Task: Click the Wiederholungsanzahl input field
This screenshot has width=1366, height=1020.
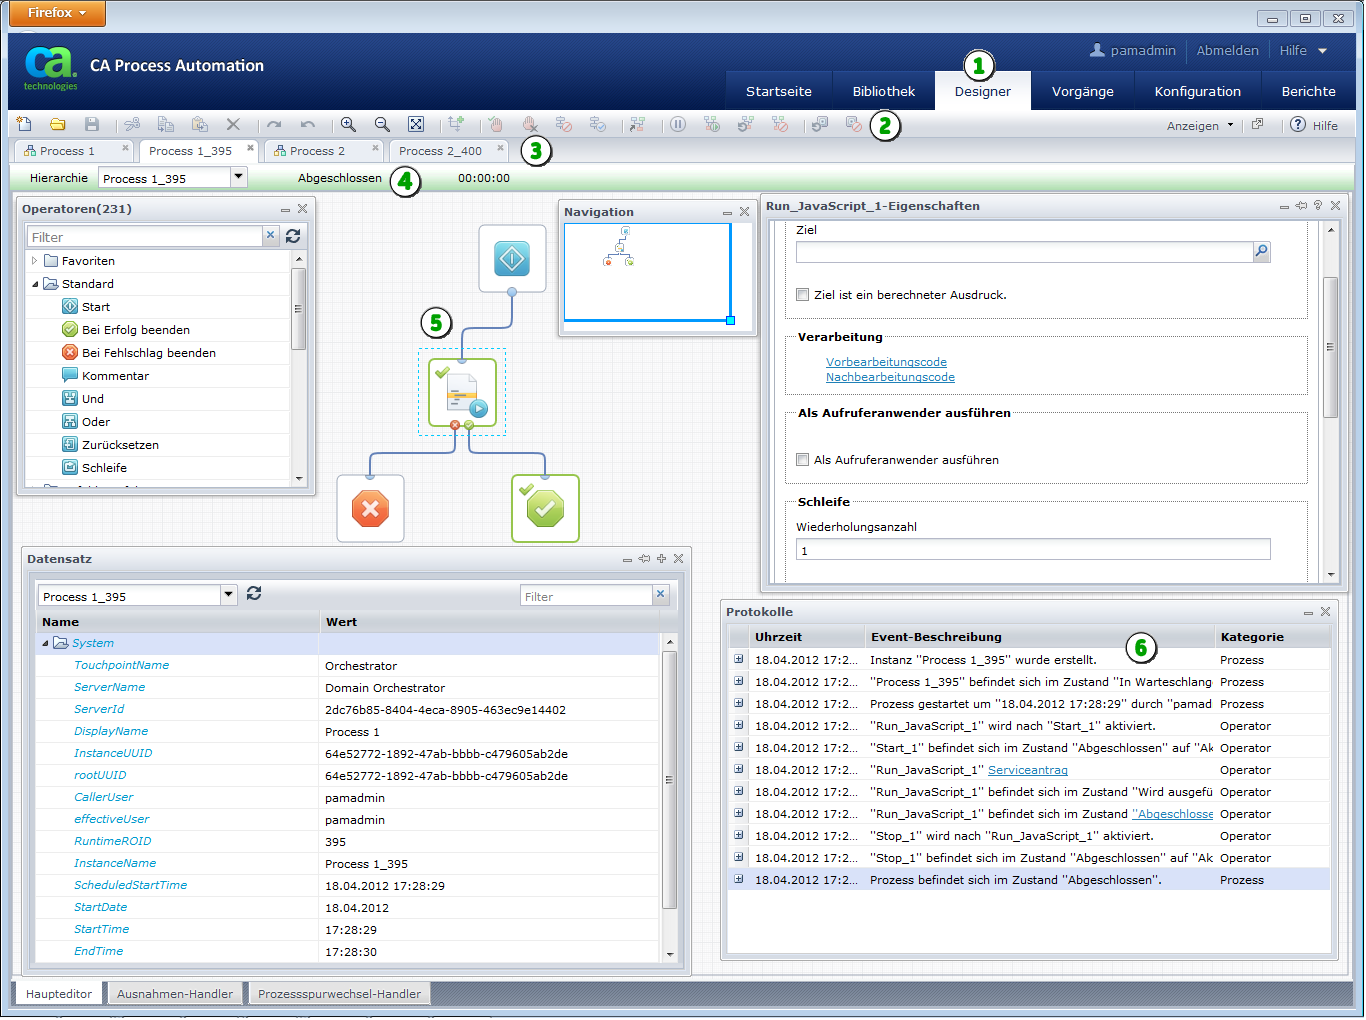Action: [x=1032, y=550]
